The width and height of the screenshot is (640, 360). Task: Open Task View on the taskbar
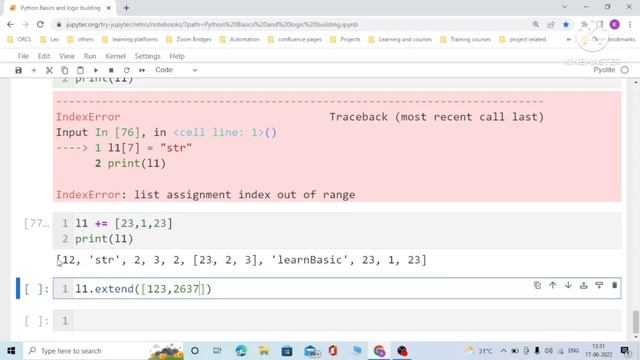217,351
